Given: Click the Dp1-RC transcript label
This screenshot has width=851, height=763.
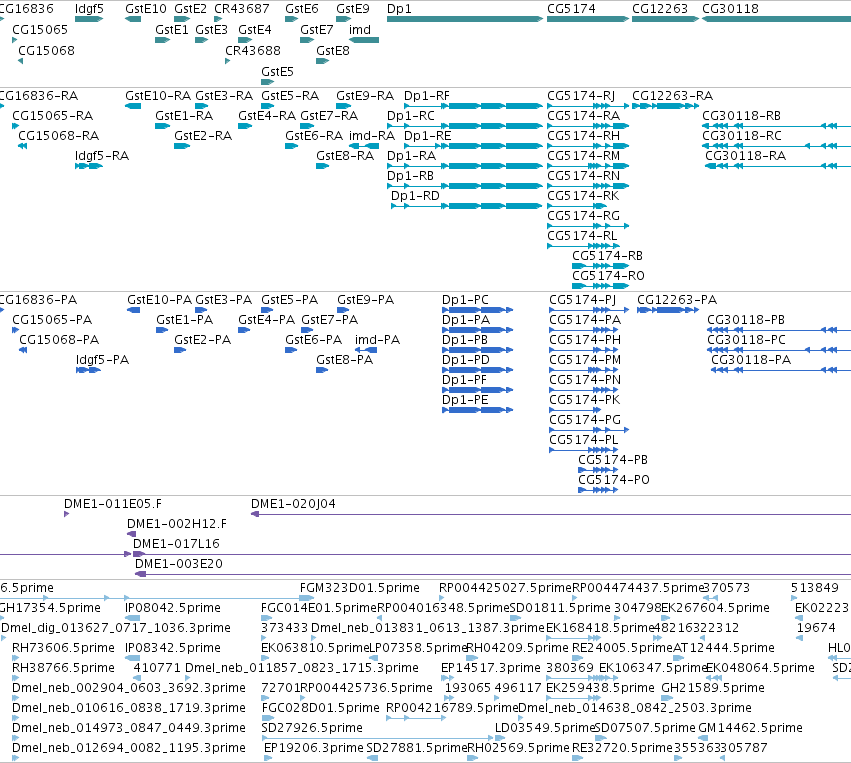Looking at the screenshot, I should click(x=411, y=116).
